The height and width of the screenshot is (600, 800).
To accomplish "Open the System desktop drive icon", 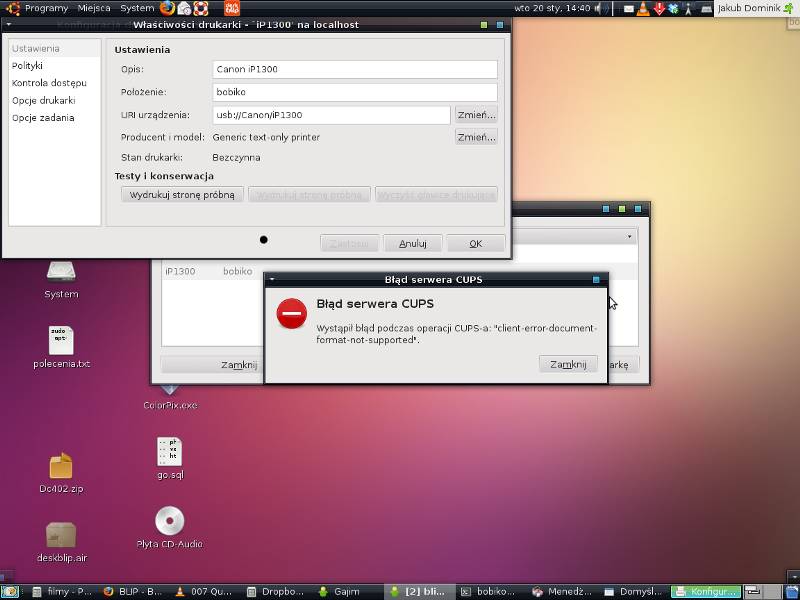I will point(61,272).
